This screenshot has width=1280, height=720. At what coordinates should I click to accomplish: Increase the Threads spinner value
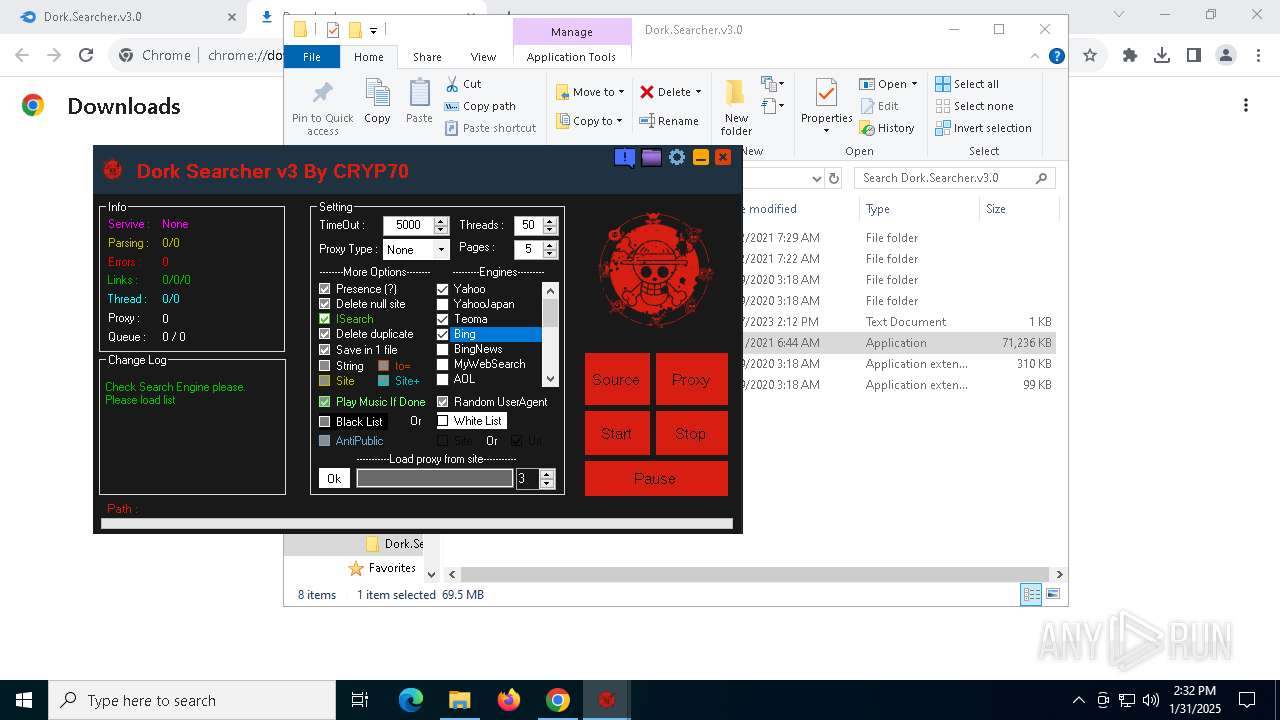coord(549,221)
